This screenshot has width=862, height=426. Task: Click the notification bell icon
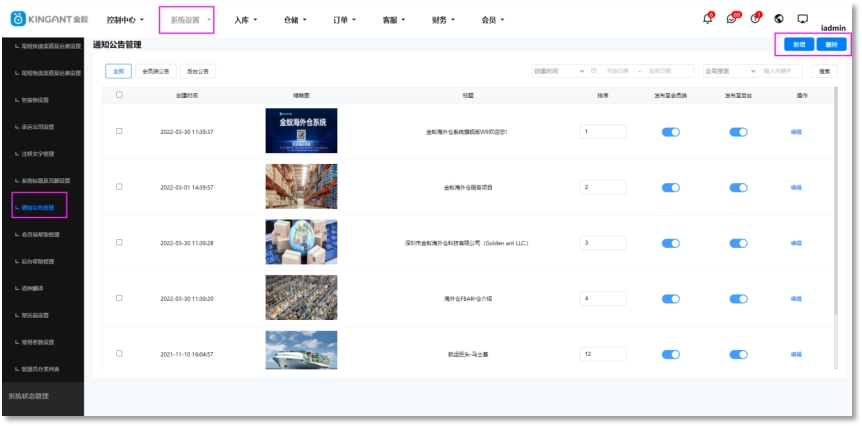708,19
